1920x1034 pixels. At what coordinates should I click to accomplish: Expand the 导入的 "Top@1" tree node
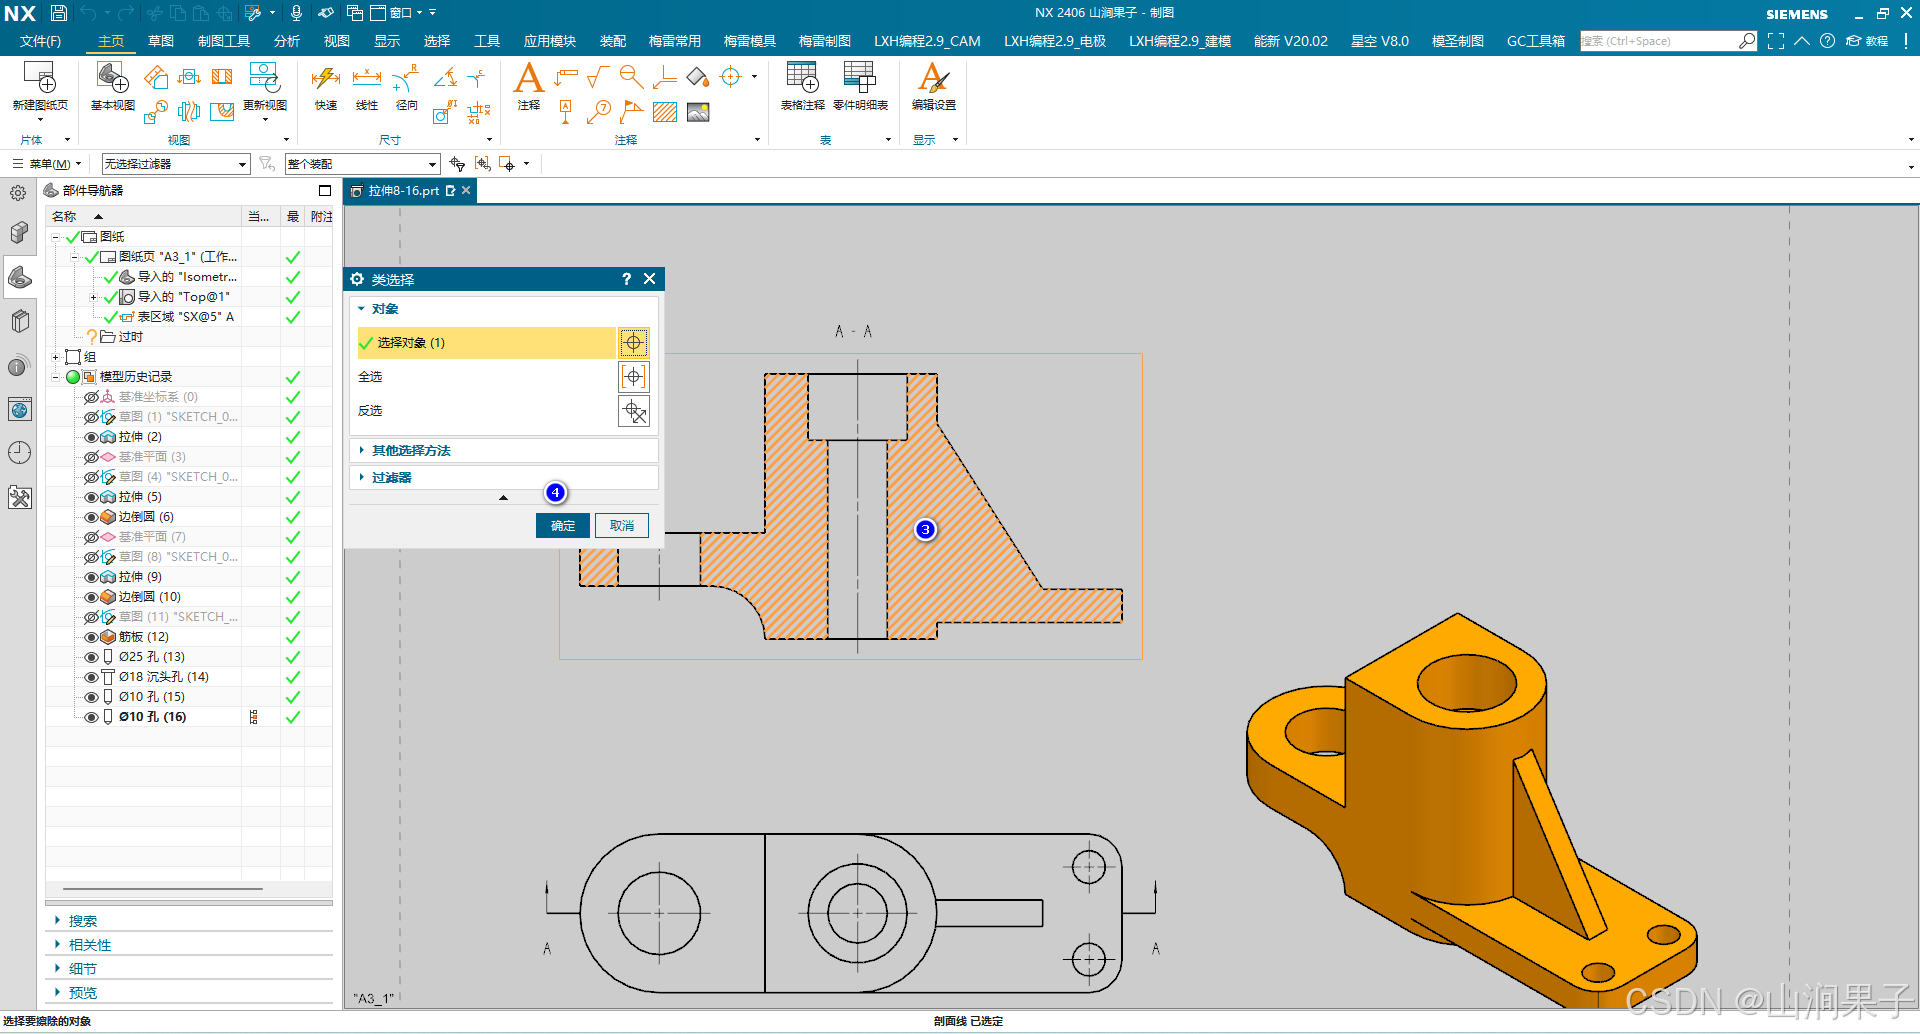click(94, 297)
